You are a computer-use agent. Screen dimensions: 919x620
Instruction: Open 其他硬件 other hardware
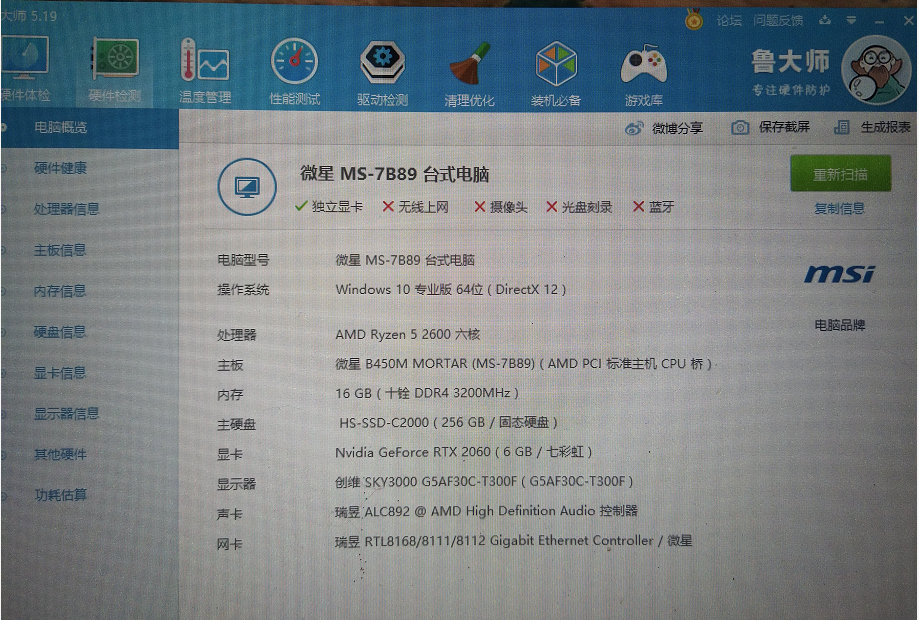[x=60, y=454]
